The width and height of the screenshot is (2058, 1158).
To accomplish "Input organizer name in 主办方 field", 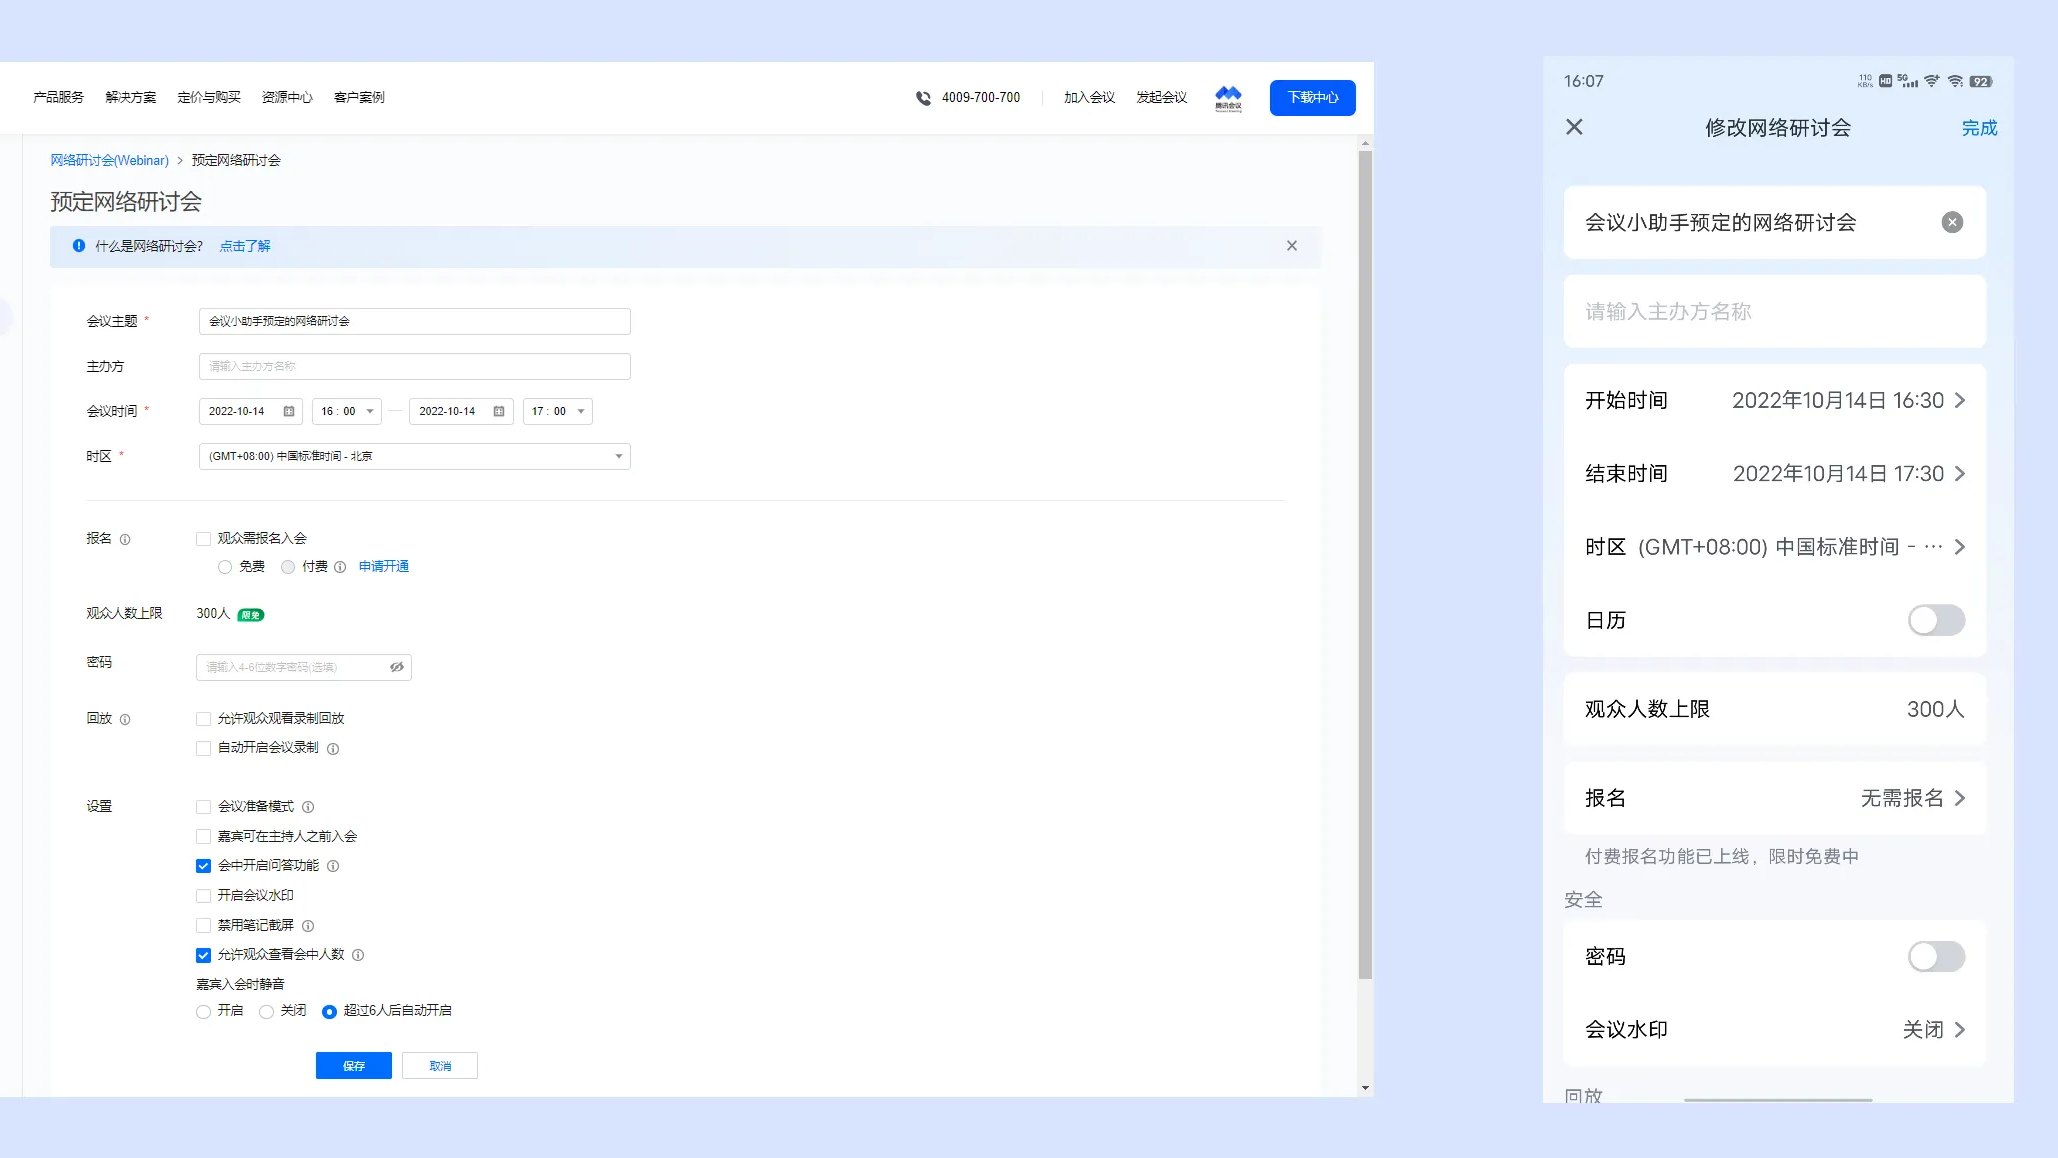I will [413, 365].
